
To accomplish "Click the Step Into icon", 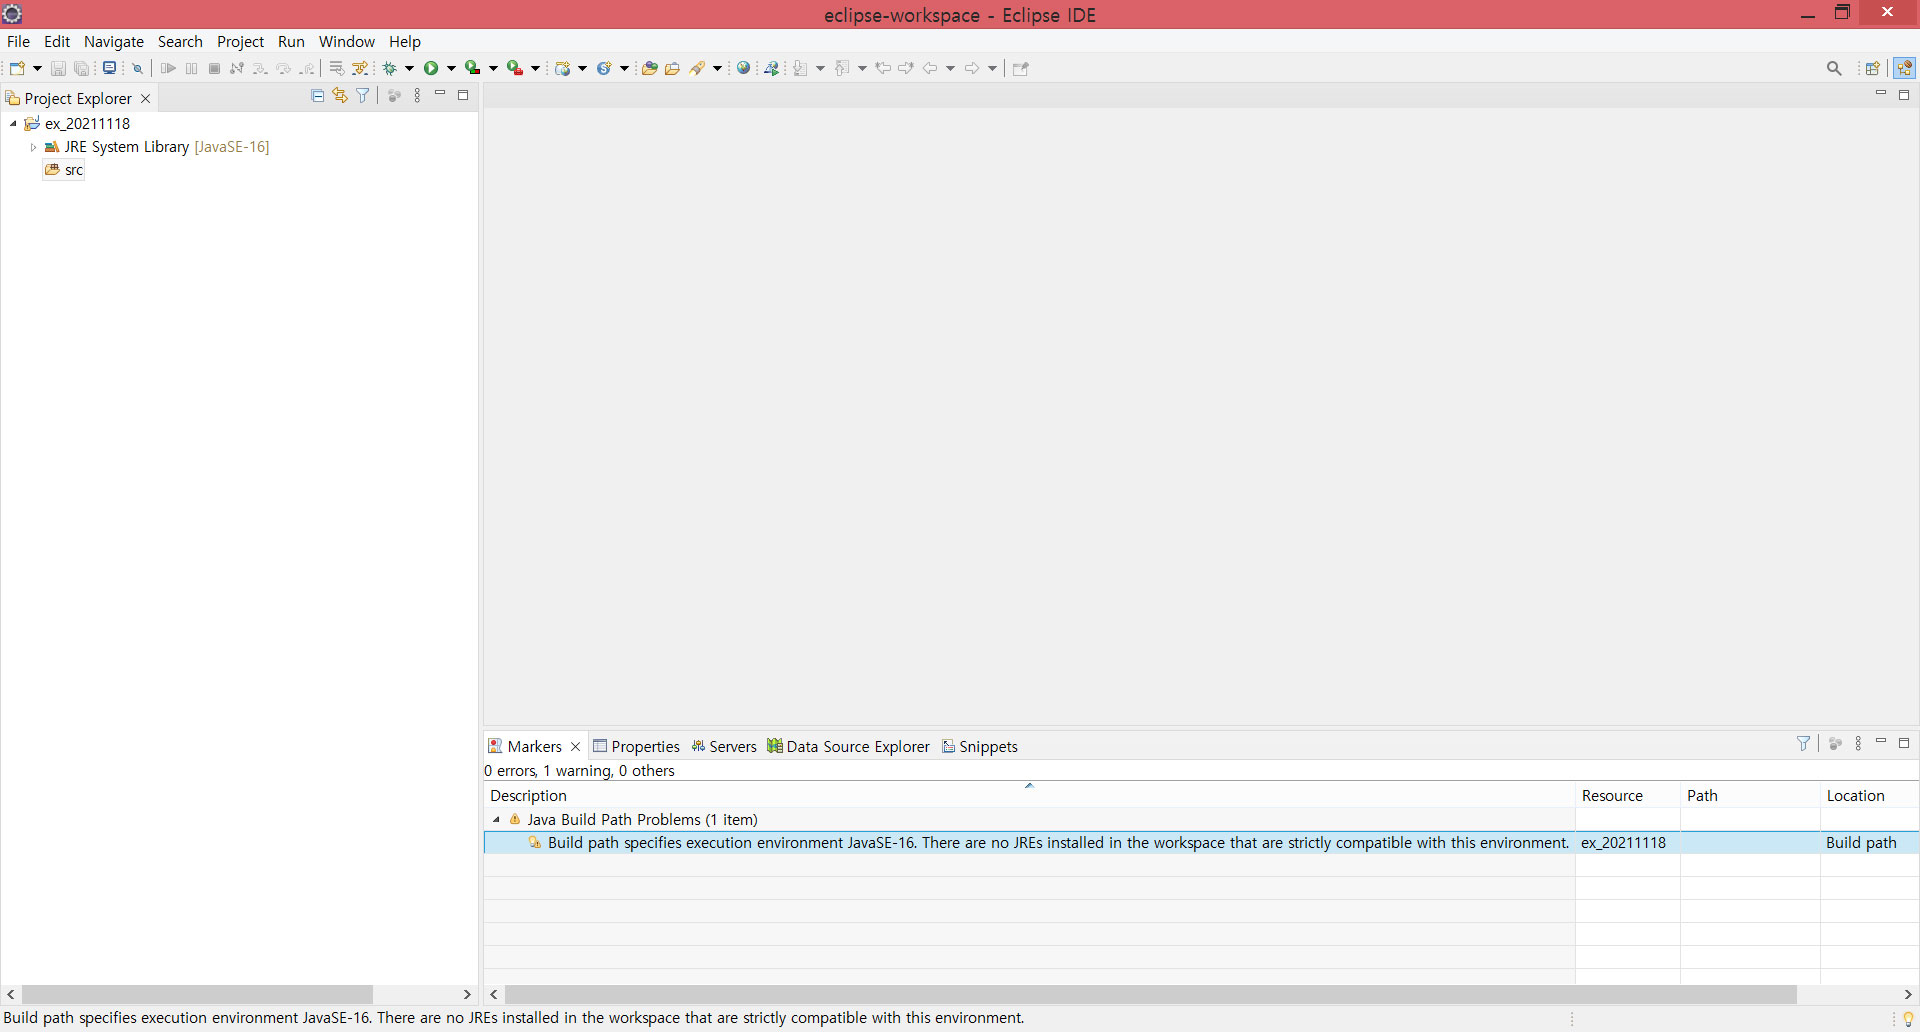I will (x=260, y=68).
